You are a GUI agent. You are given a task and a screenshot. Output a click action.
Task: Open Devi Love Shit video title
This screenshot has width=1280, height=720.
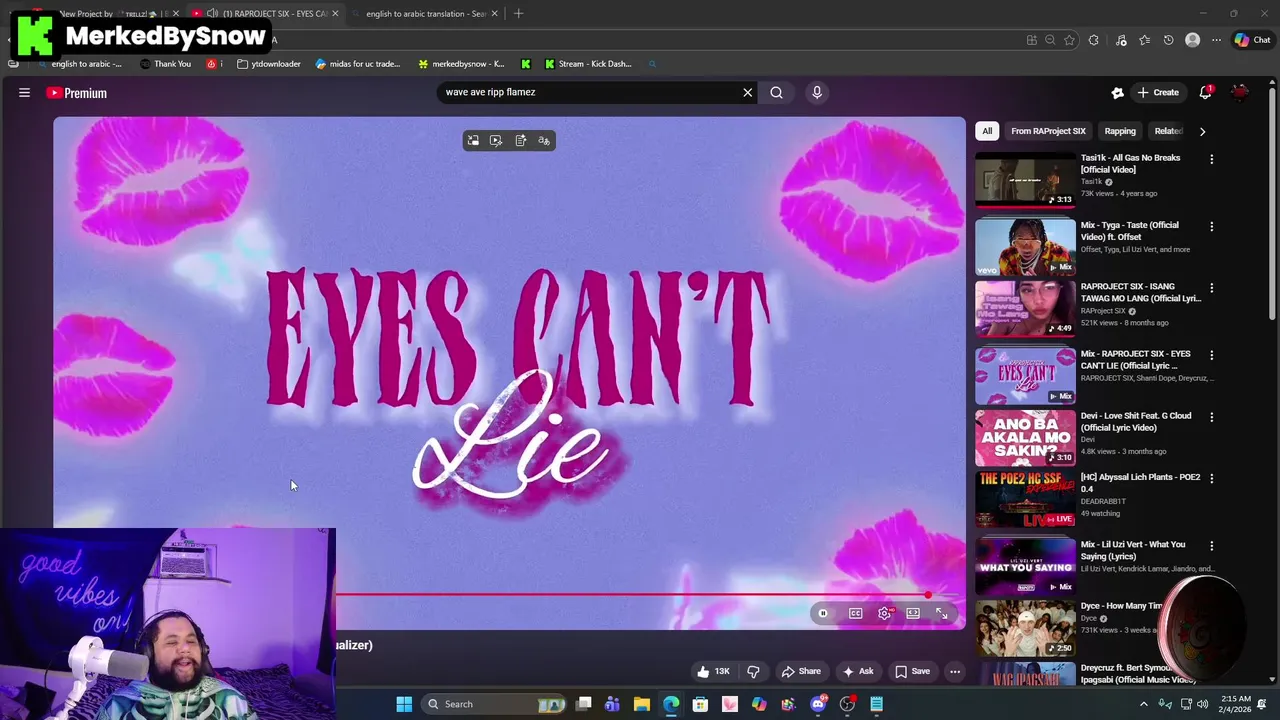click(1136, 422)
